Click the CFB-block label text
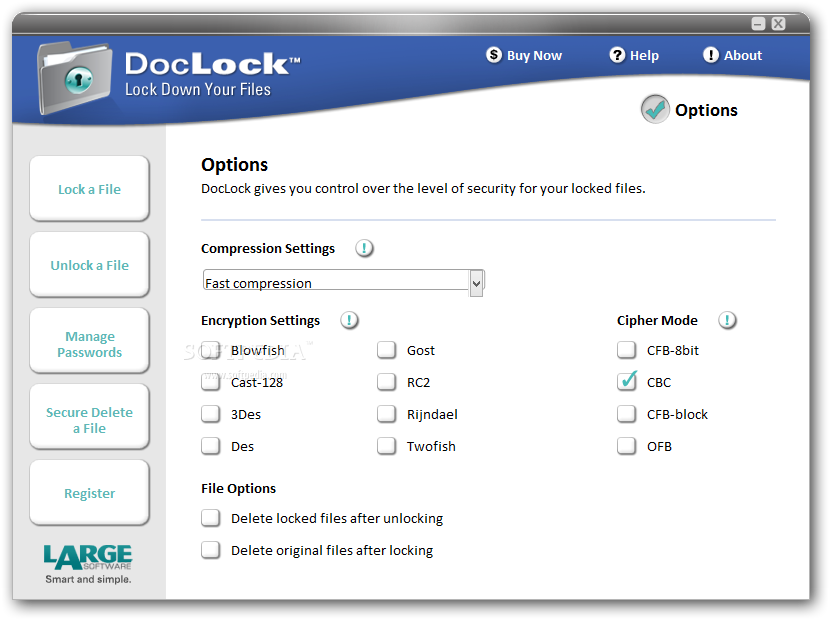Screen dimensions: 830x620 click(x=677, y=415)
